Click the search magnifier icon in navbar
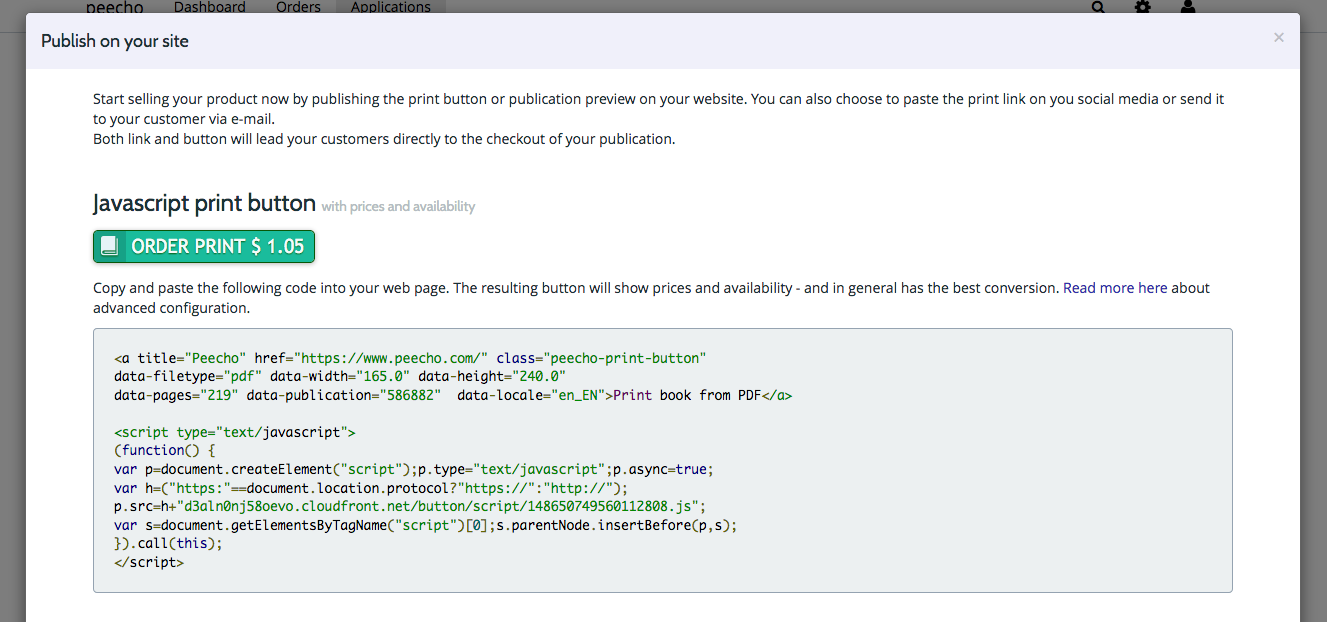The image size is (1327, 622). 1098,7
